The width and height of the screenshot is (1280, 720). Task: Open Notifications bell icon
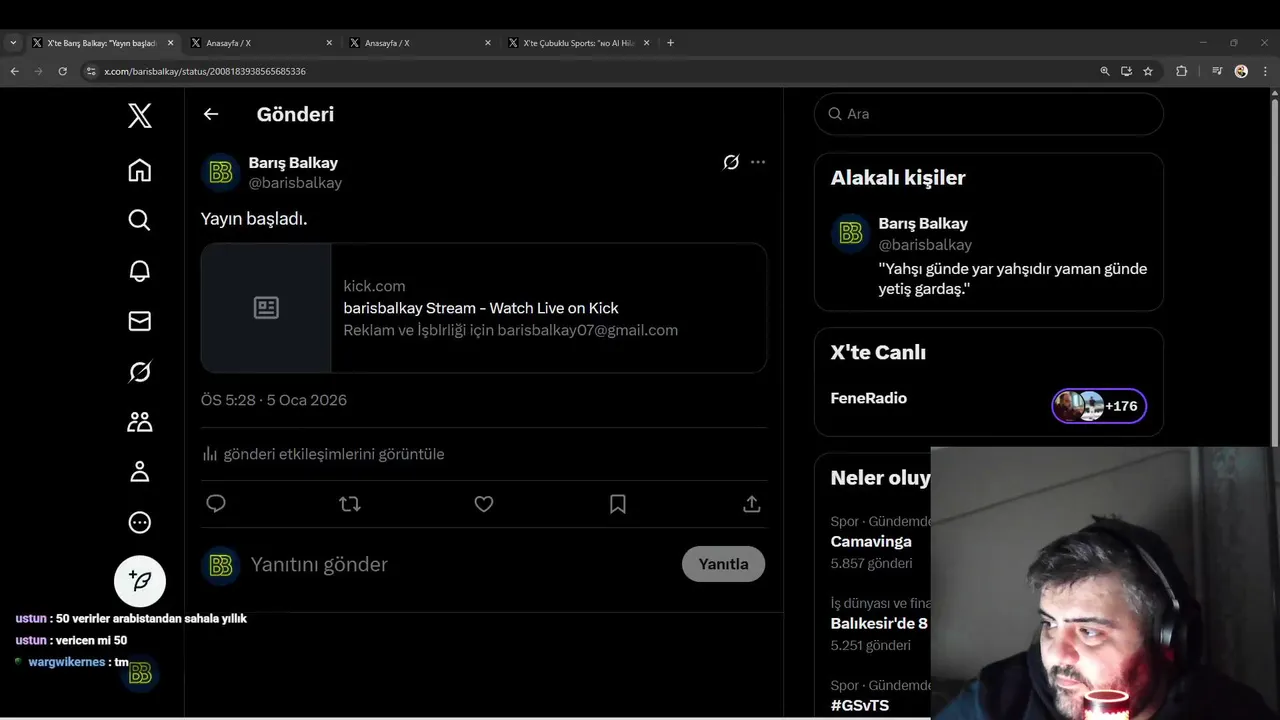(x=140, y=271)
